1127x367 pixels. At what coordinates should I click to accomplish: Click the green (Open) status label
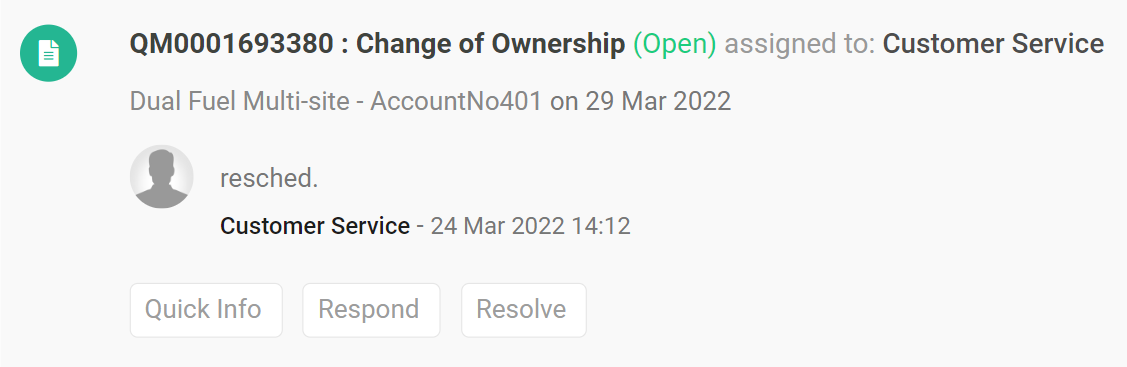pyautogui.click(x=674, y=45)
